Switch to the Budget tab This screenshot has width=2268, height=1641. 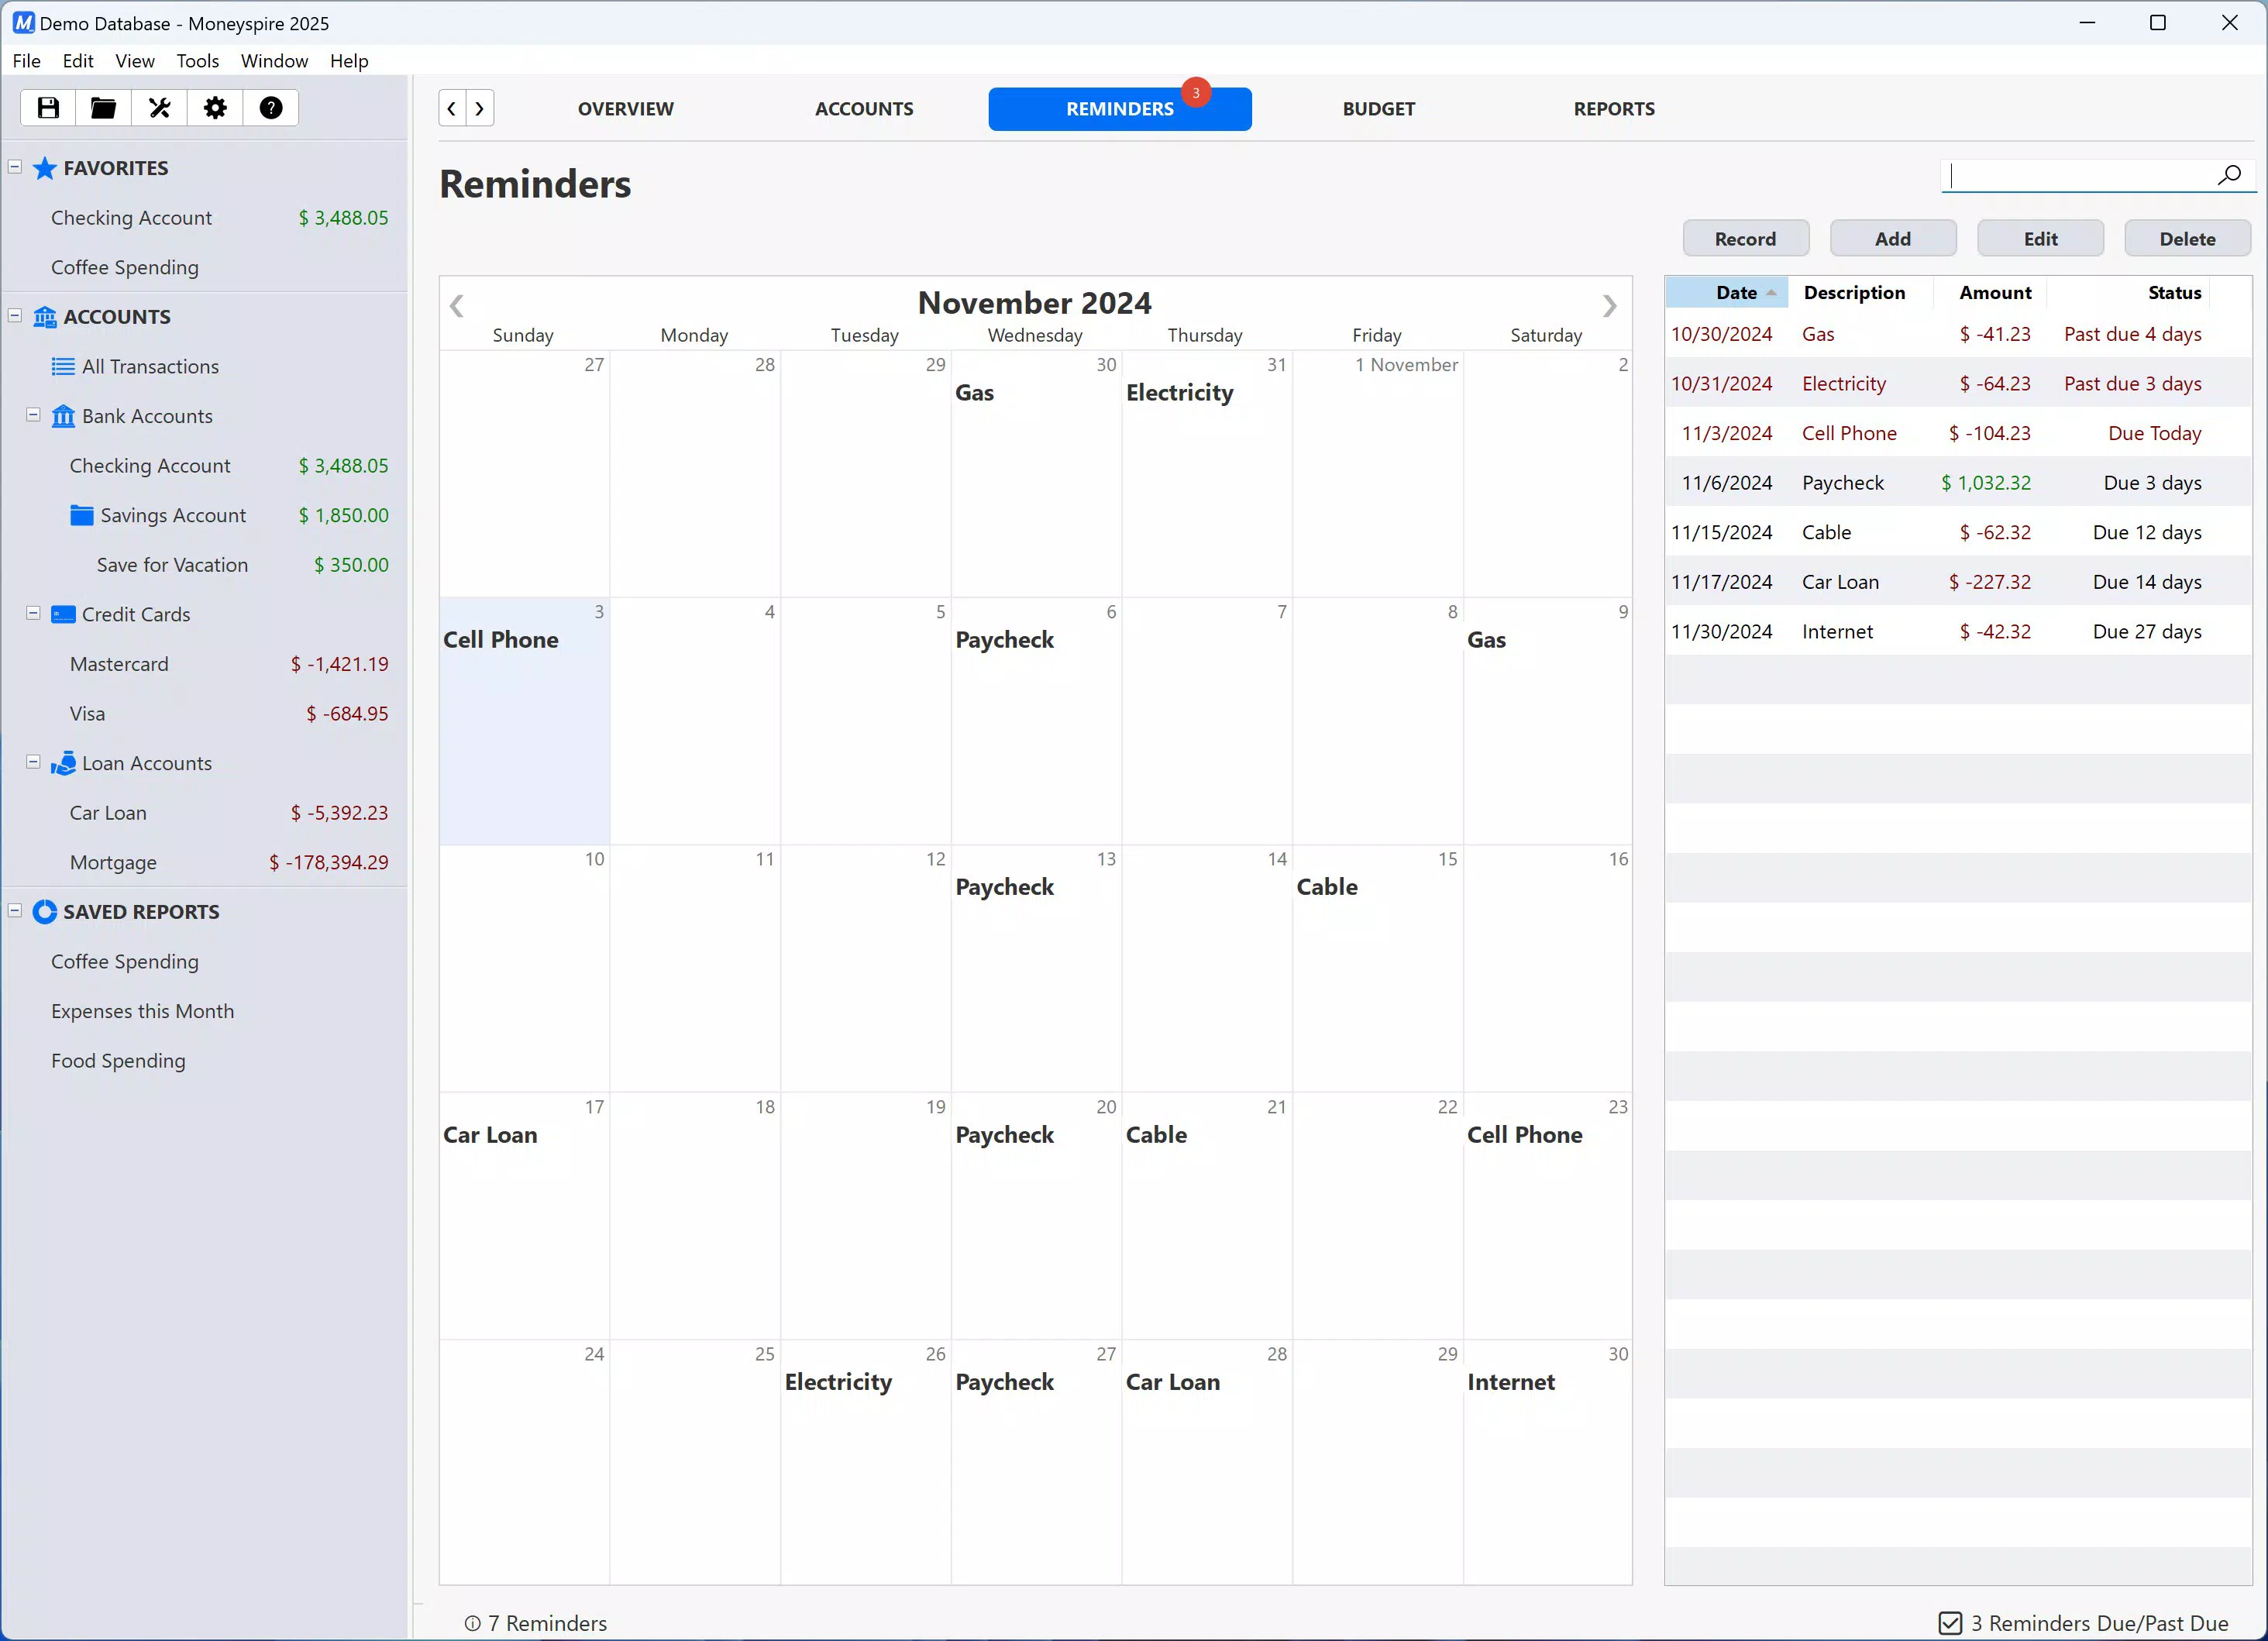click(x=1378, y=109)
